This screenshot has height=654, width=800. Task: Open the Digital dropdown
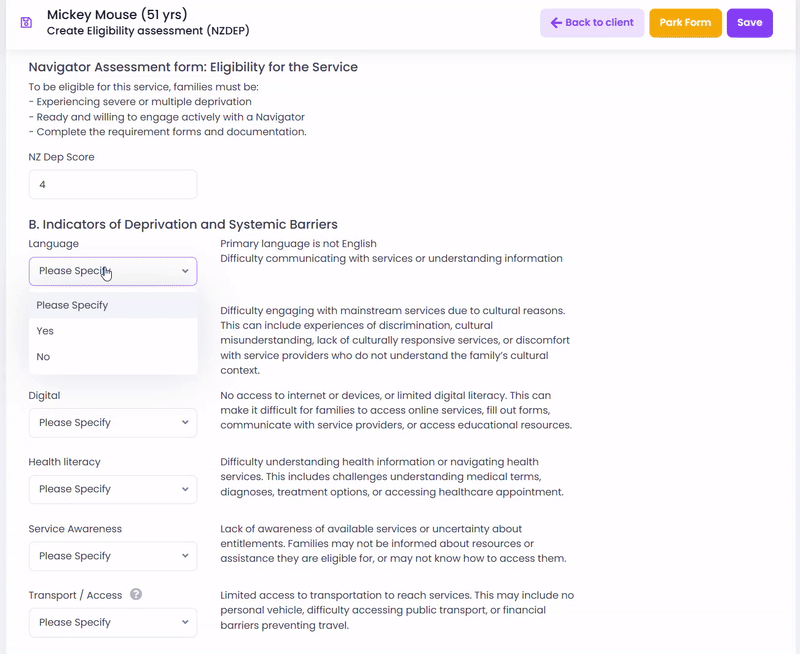click(113, 422)
